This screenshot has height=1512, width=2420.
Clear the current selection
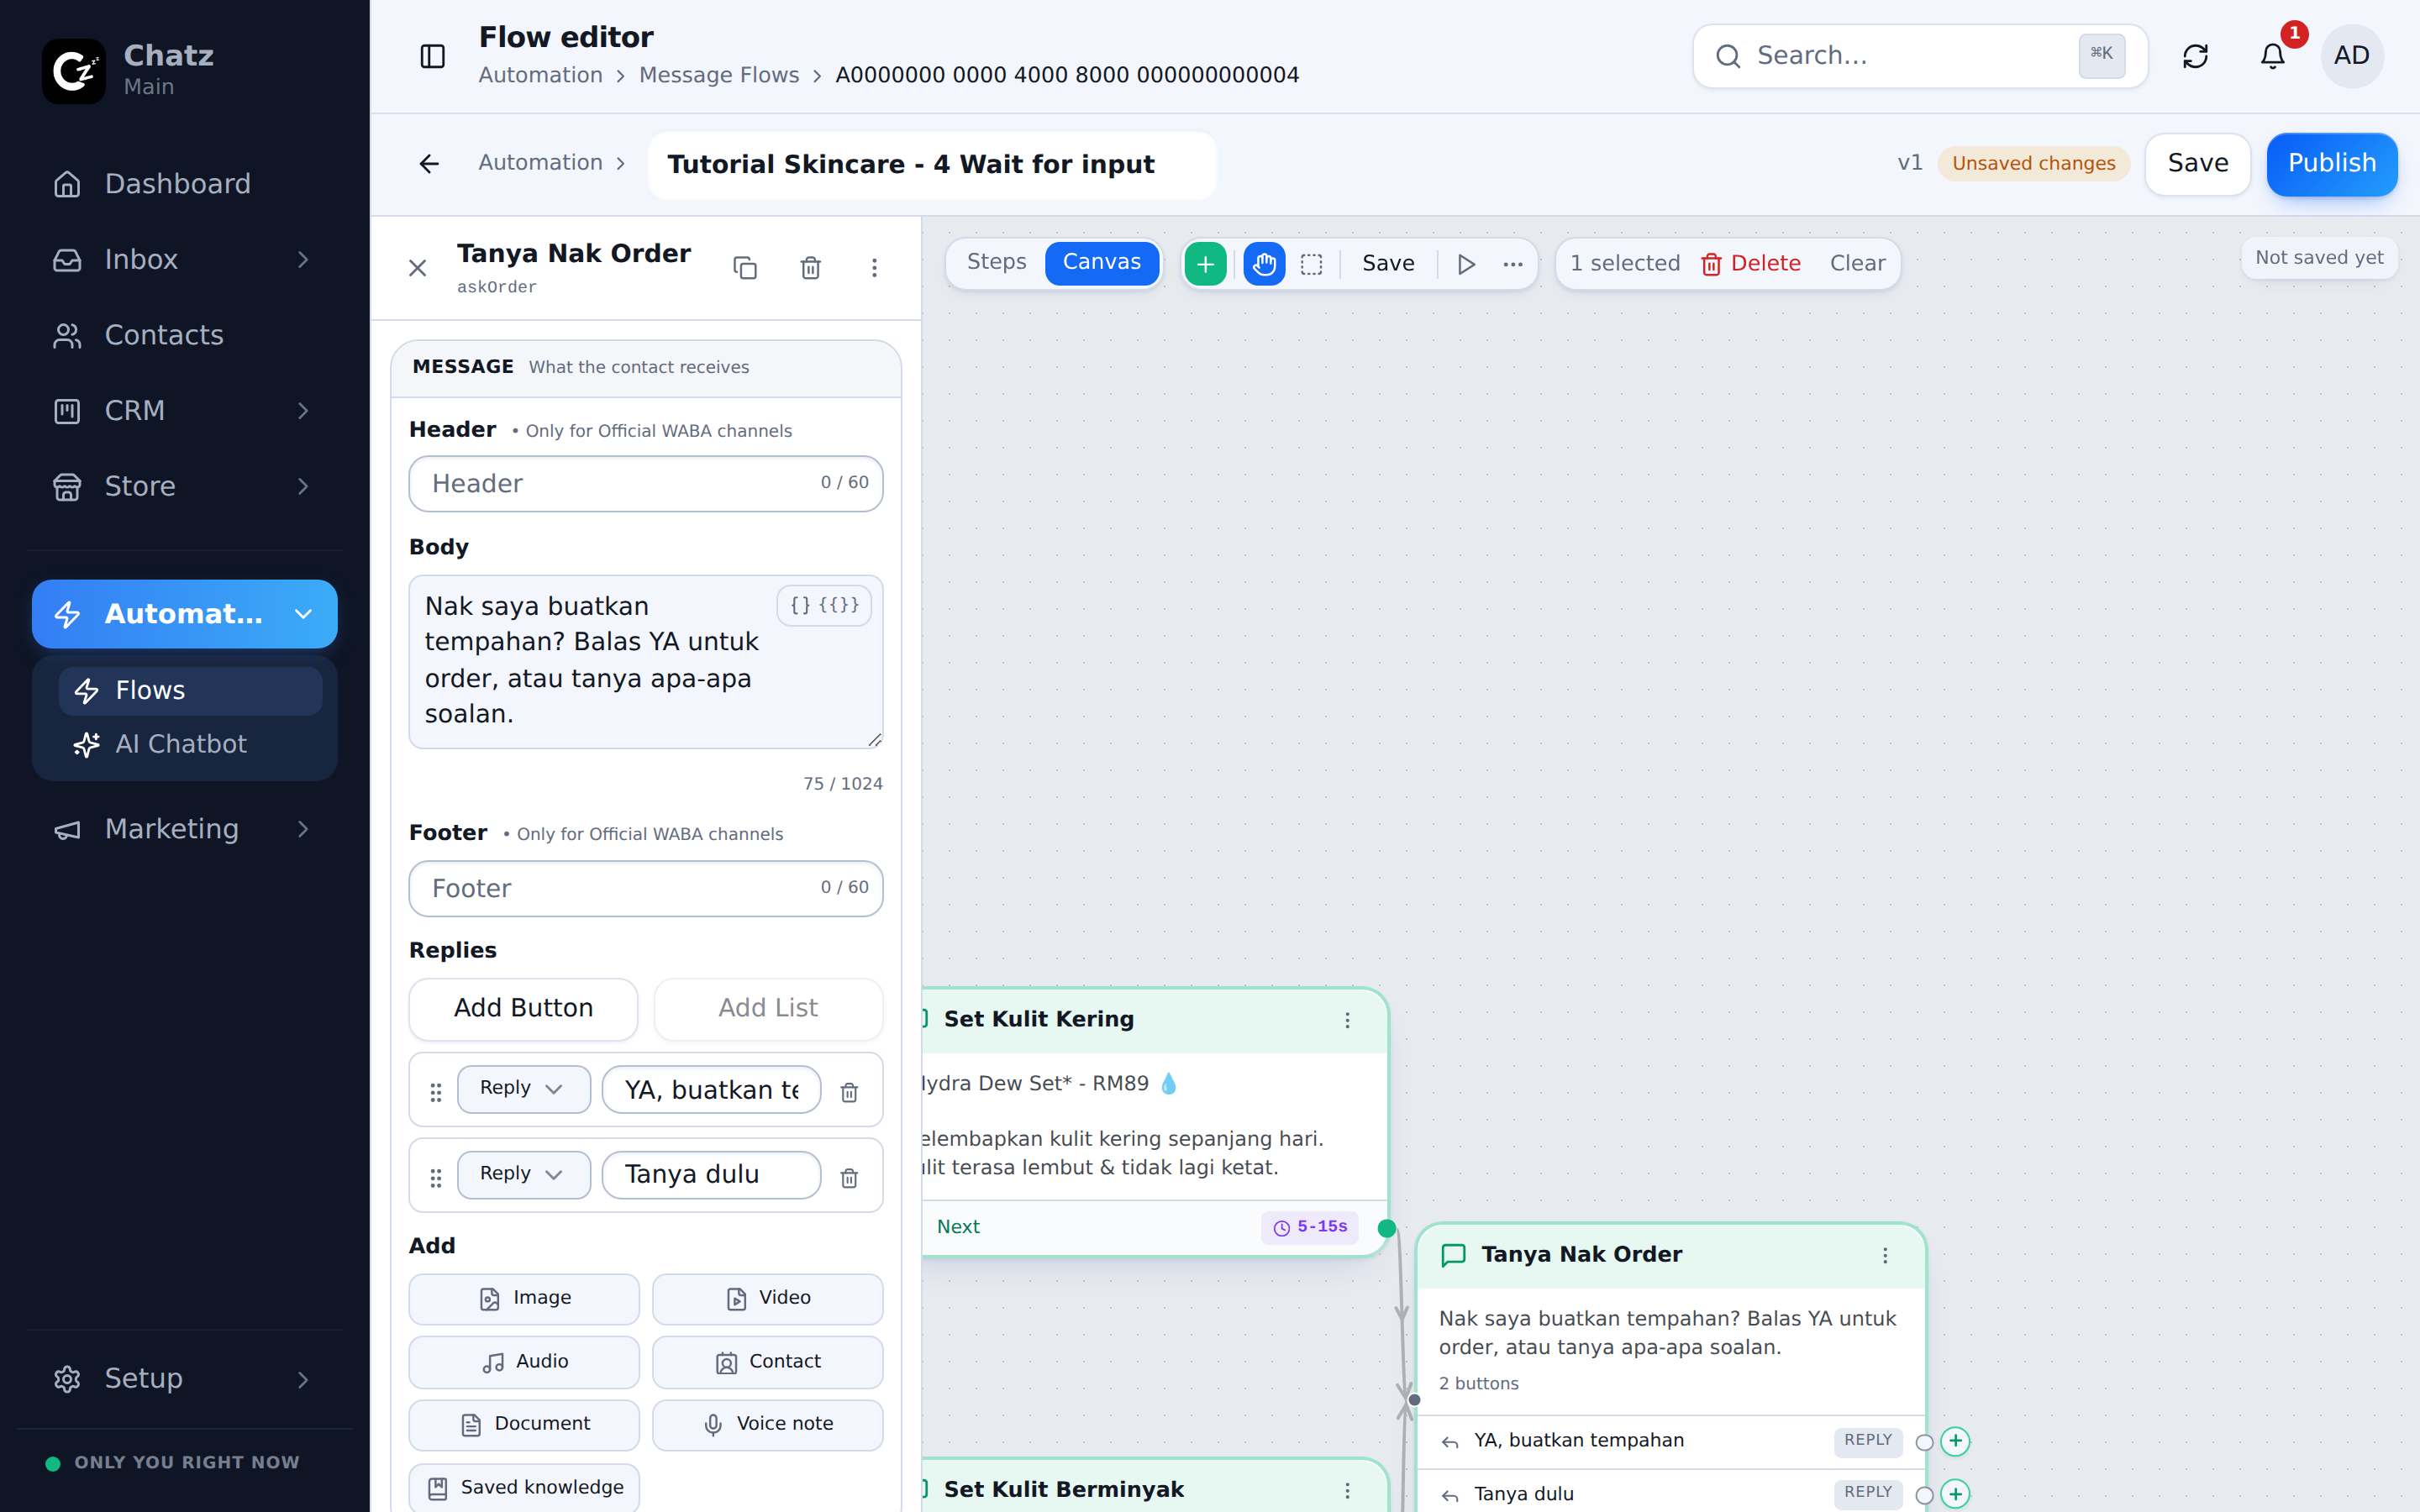1857,264
